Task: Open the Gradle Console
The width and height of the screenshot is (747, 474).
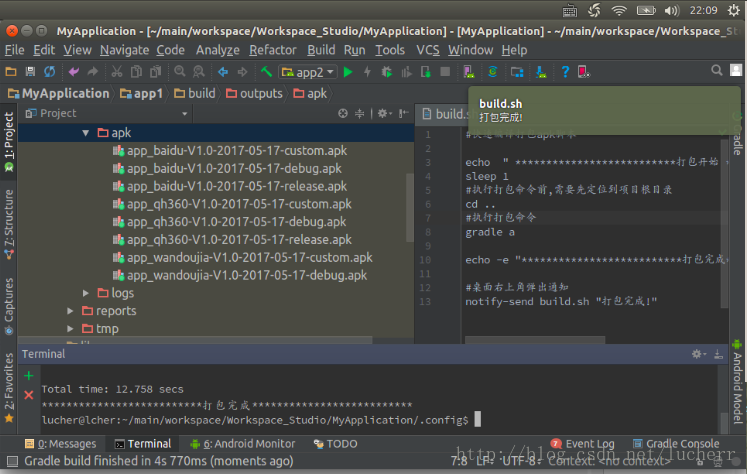Action: (x=676, y=444)
